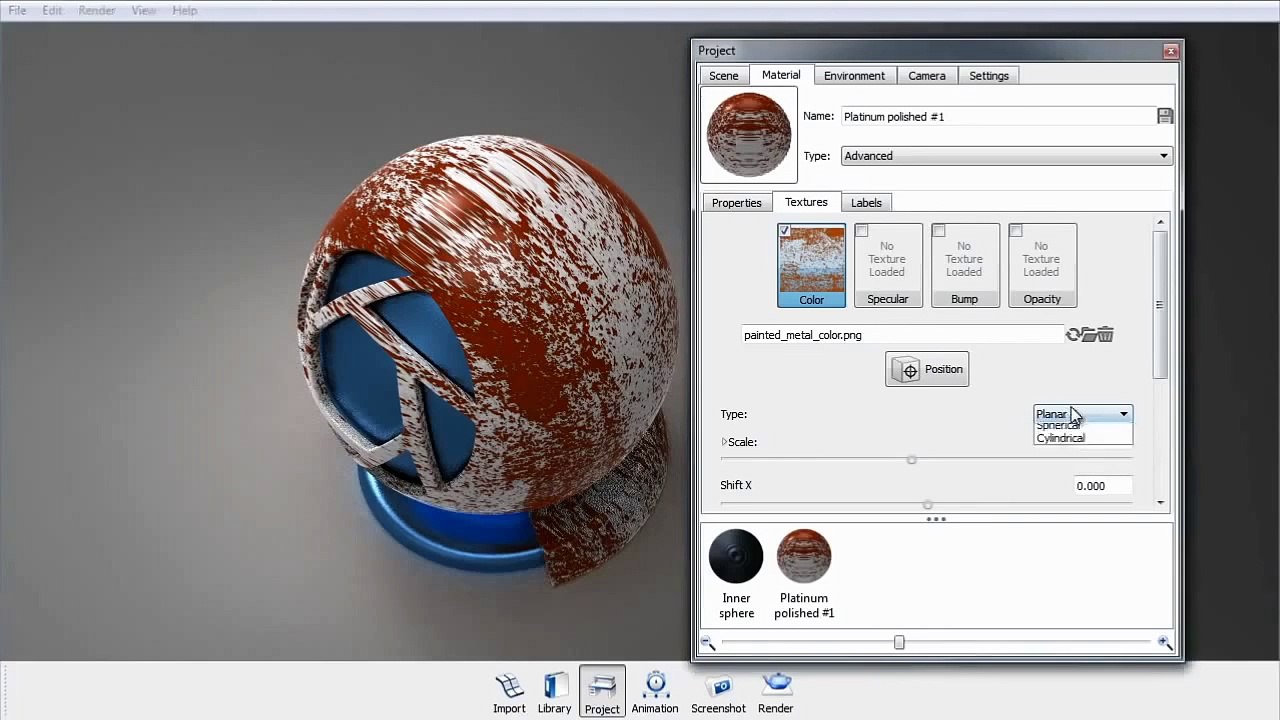Click the textures panel scrollbar thumb
Screen dimensions: 1280x720
[x=1160, y=305]
